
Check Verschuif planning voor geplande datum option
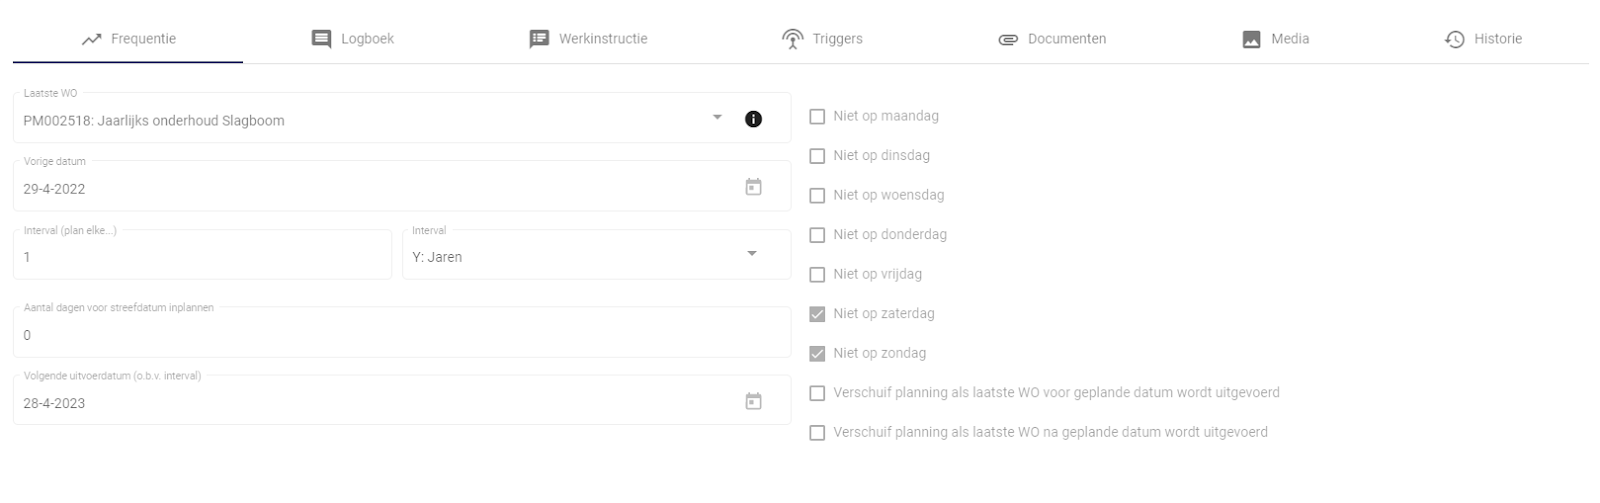(x=817, y=393)
